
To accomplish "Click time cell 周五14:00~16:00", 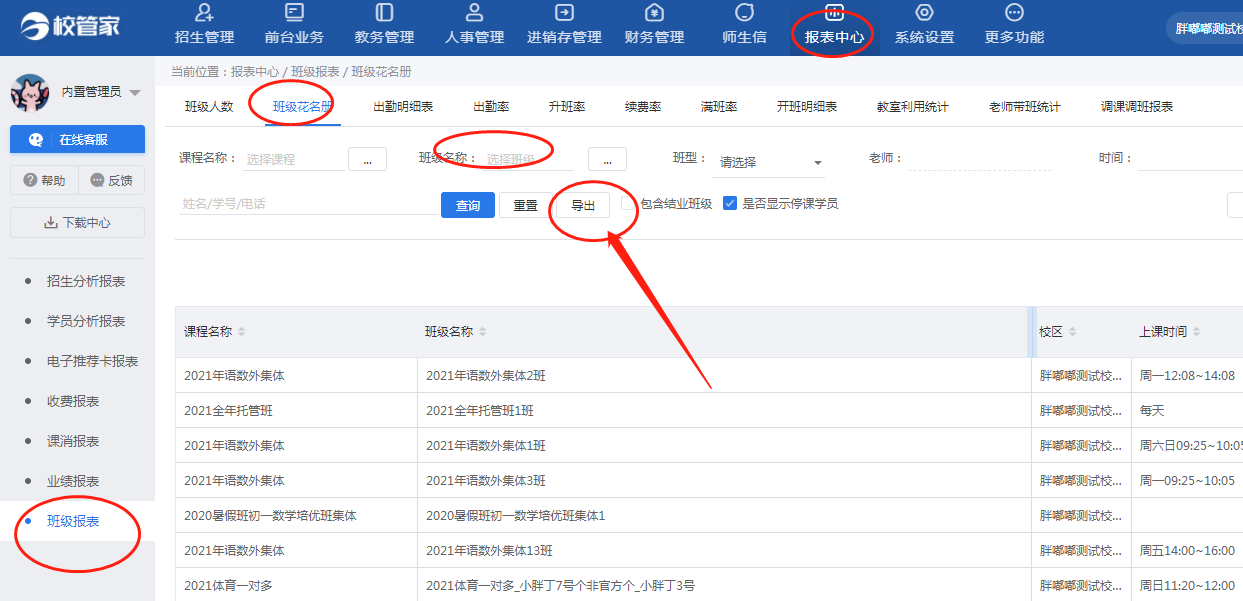I will point(1188,551).
